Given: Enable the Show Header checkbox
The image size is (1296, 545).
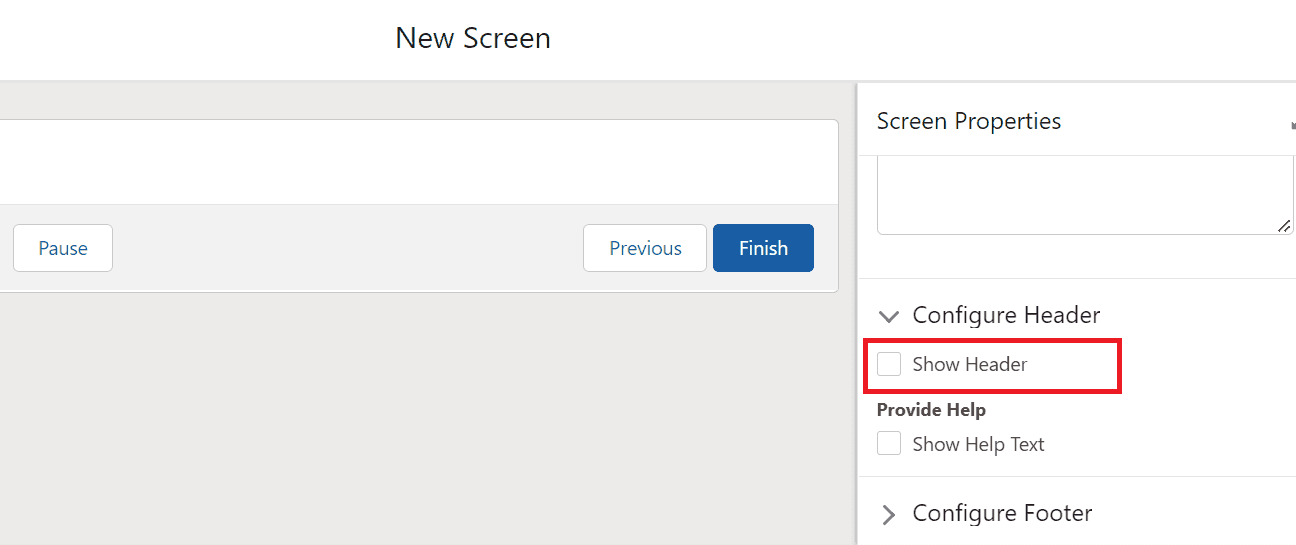Looking at the screenshot, I should click(889, 364).
